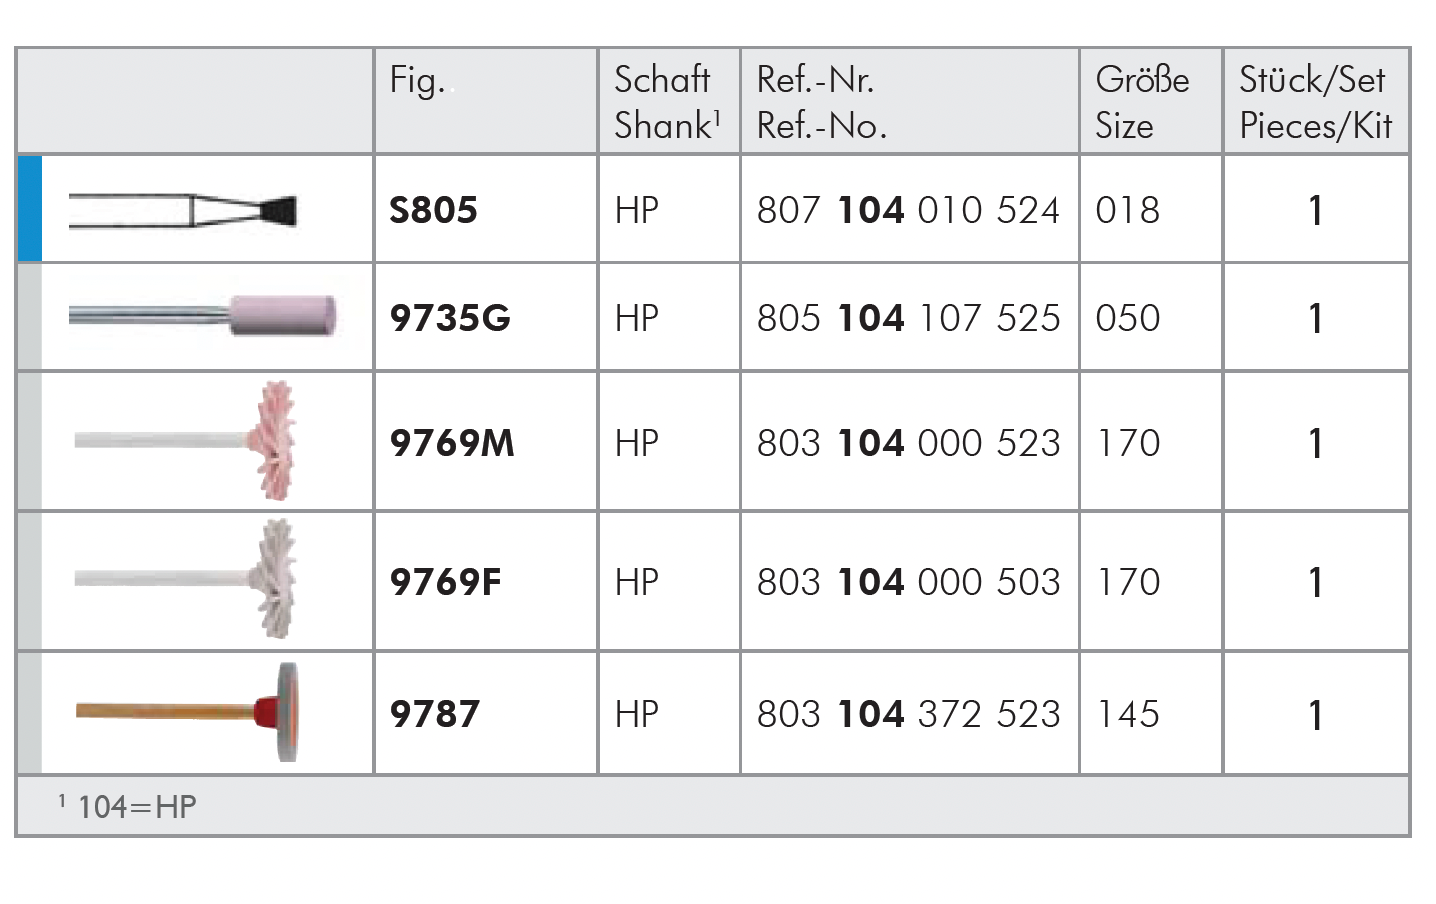Click reference number 803 104 372 523

pyautogui.click(x=908, y=714)
